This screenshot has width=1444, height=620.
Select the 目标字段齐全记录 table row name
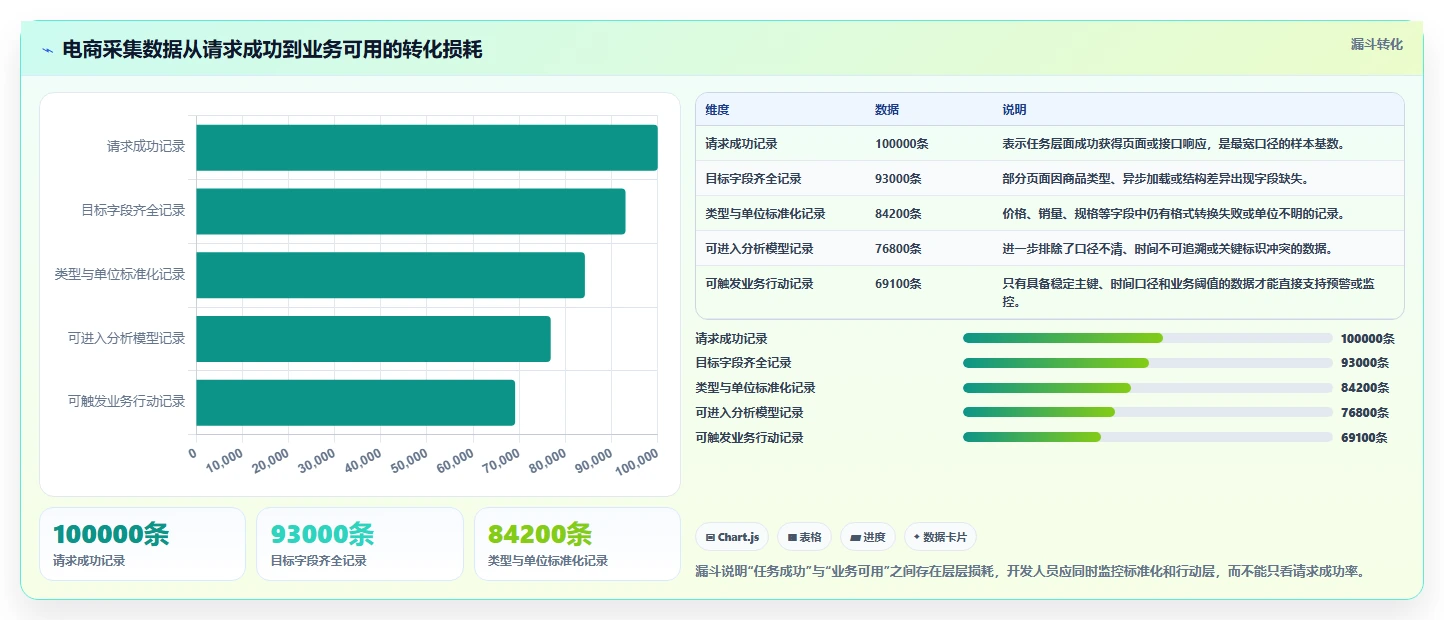point(753,179)
